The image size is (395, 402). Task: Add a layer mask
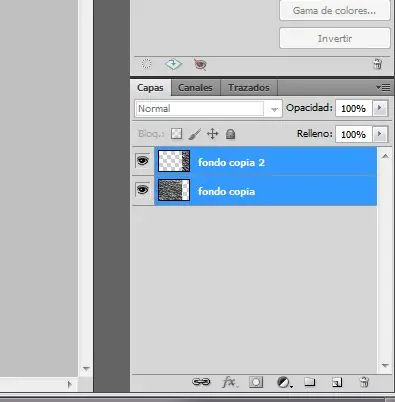[256, 382]
